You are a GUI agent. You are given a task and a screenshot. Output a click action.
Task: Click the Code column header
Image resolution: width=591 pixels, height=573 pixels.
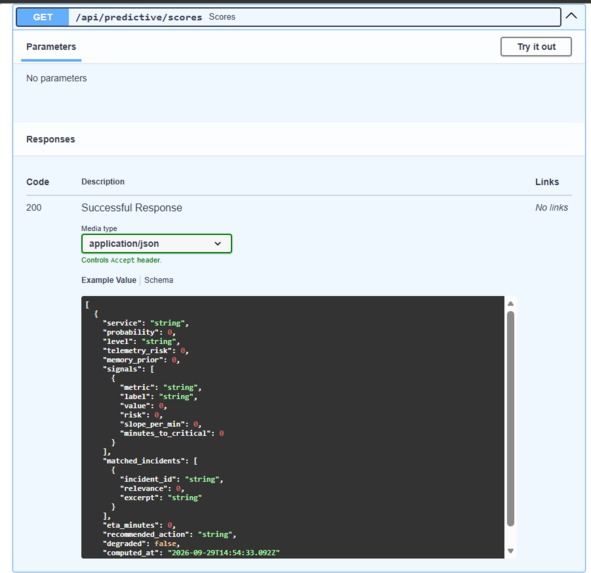(38, 182)
